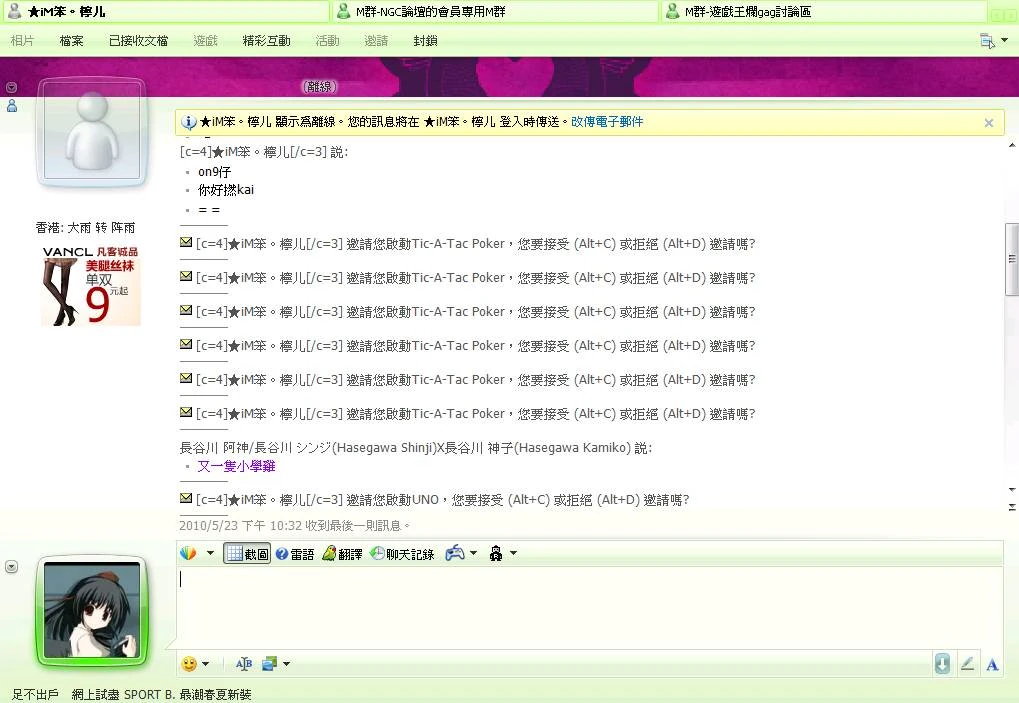Open the 翻譯 translate tool
Image resolution: width=1019 pixels, height=703 pixels.
tap(342, 554)
